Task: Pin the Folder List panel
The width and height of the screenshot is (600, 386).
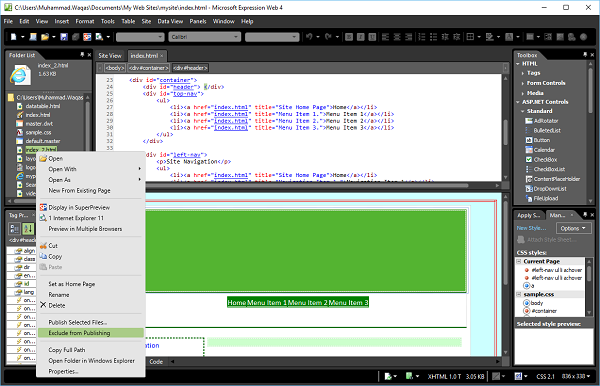Action: point(82,55)
